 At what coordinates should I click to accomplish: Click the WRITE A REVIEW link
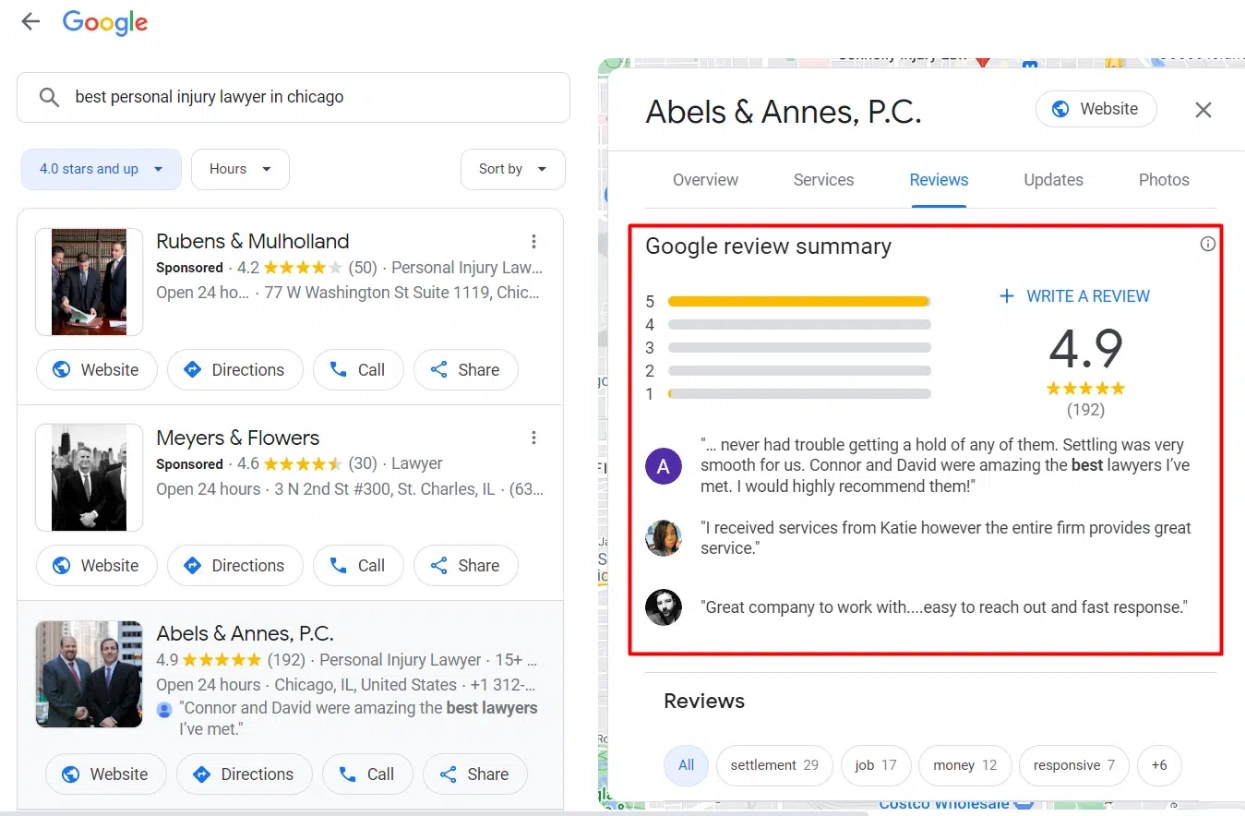pyautogui.click(x=1075, y=296)
